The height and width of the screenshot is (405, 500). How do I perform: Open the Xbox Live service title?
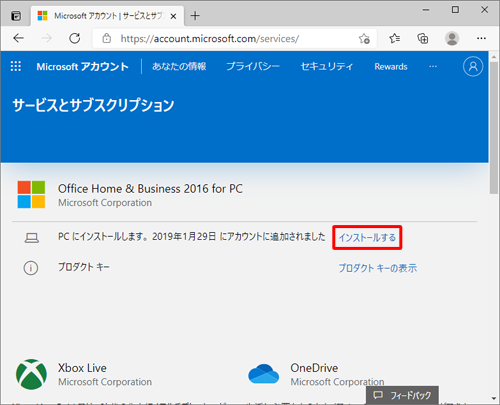point(82,368)
